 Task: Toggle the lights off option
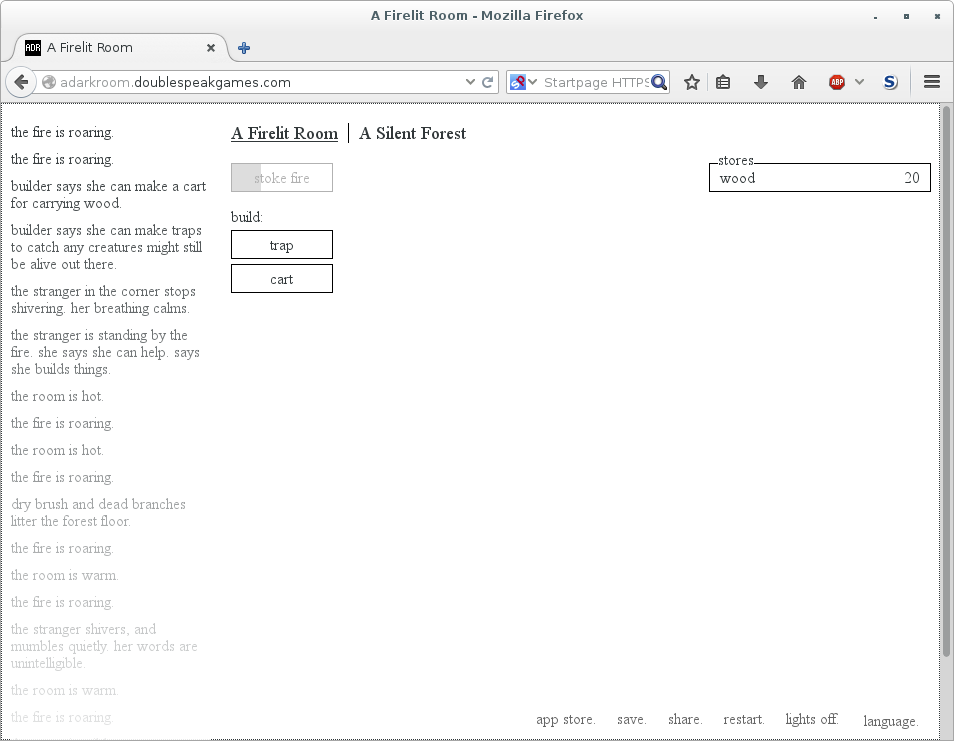tap(811, 720)
